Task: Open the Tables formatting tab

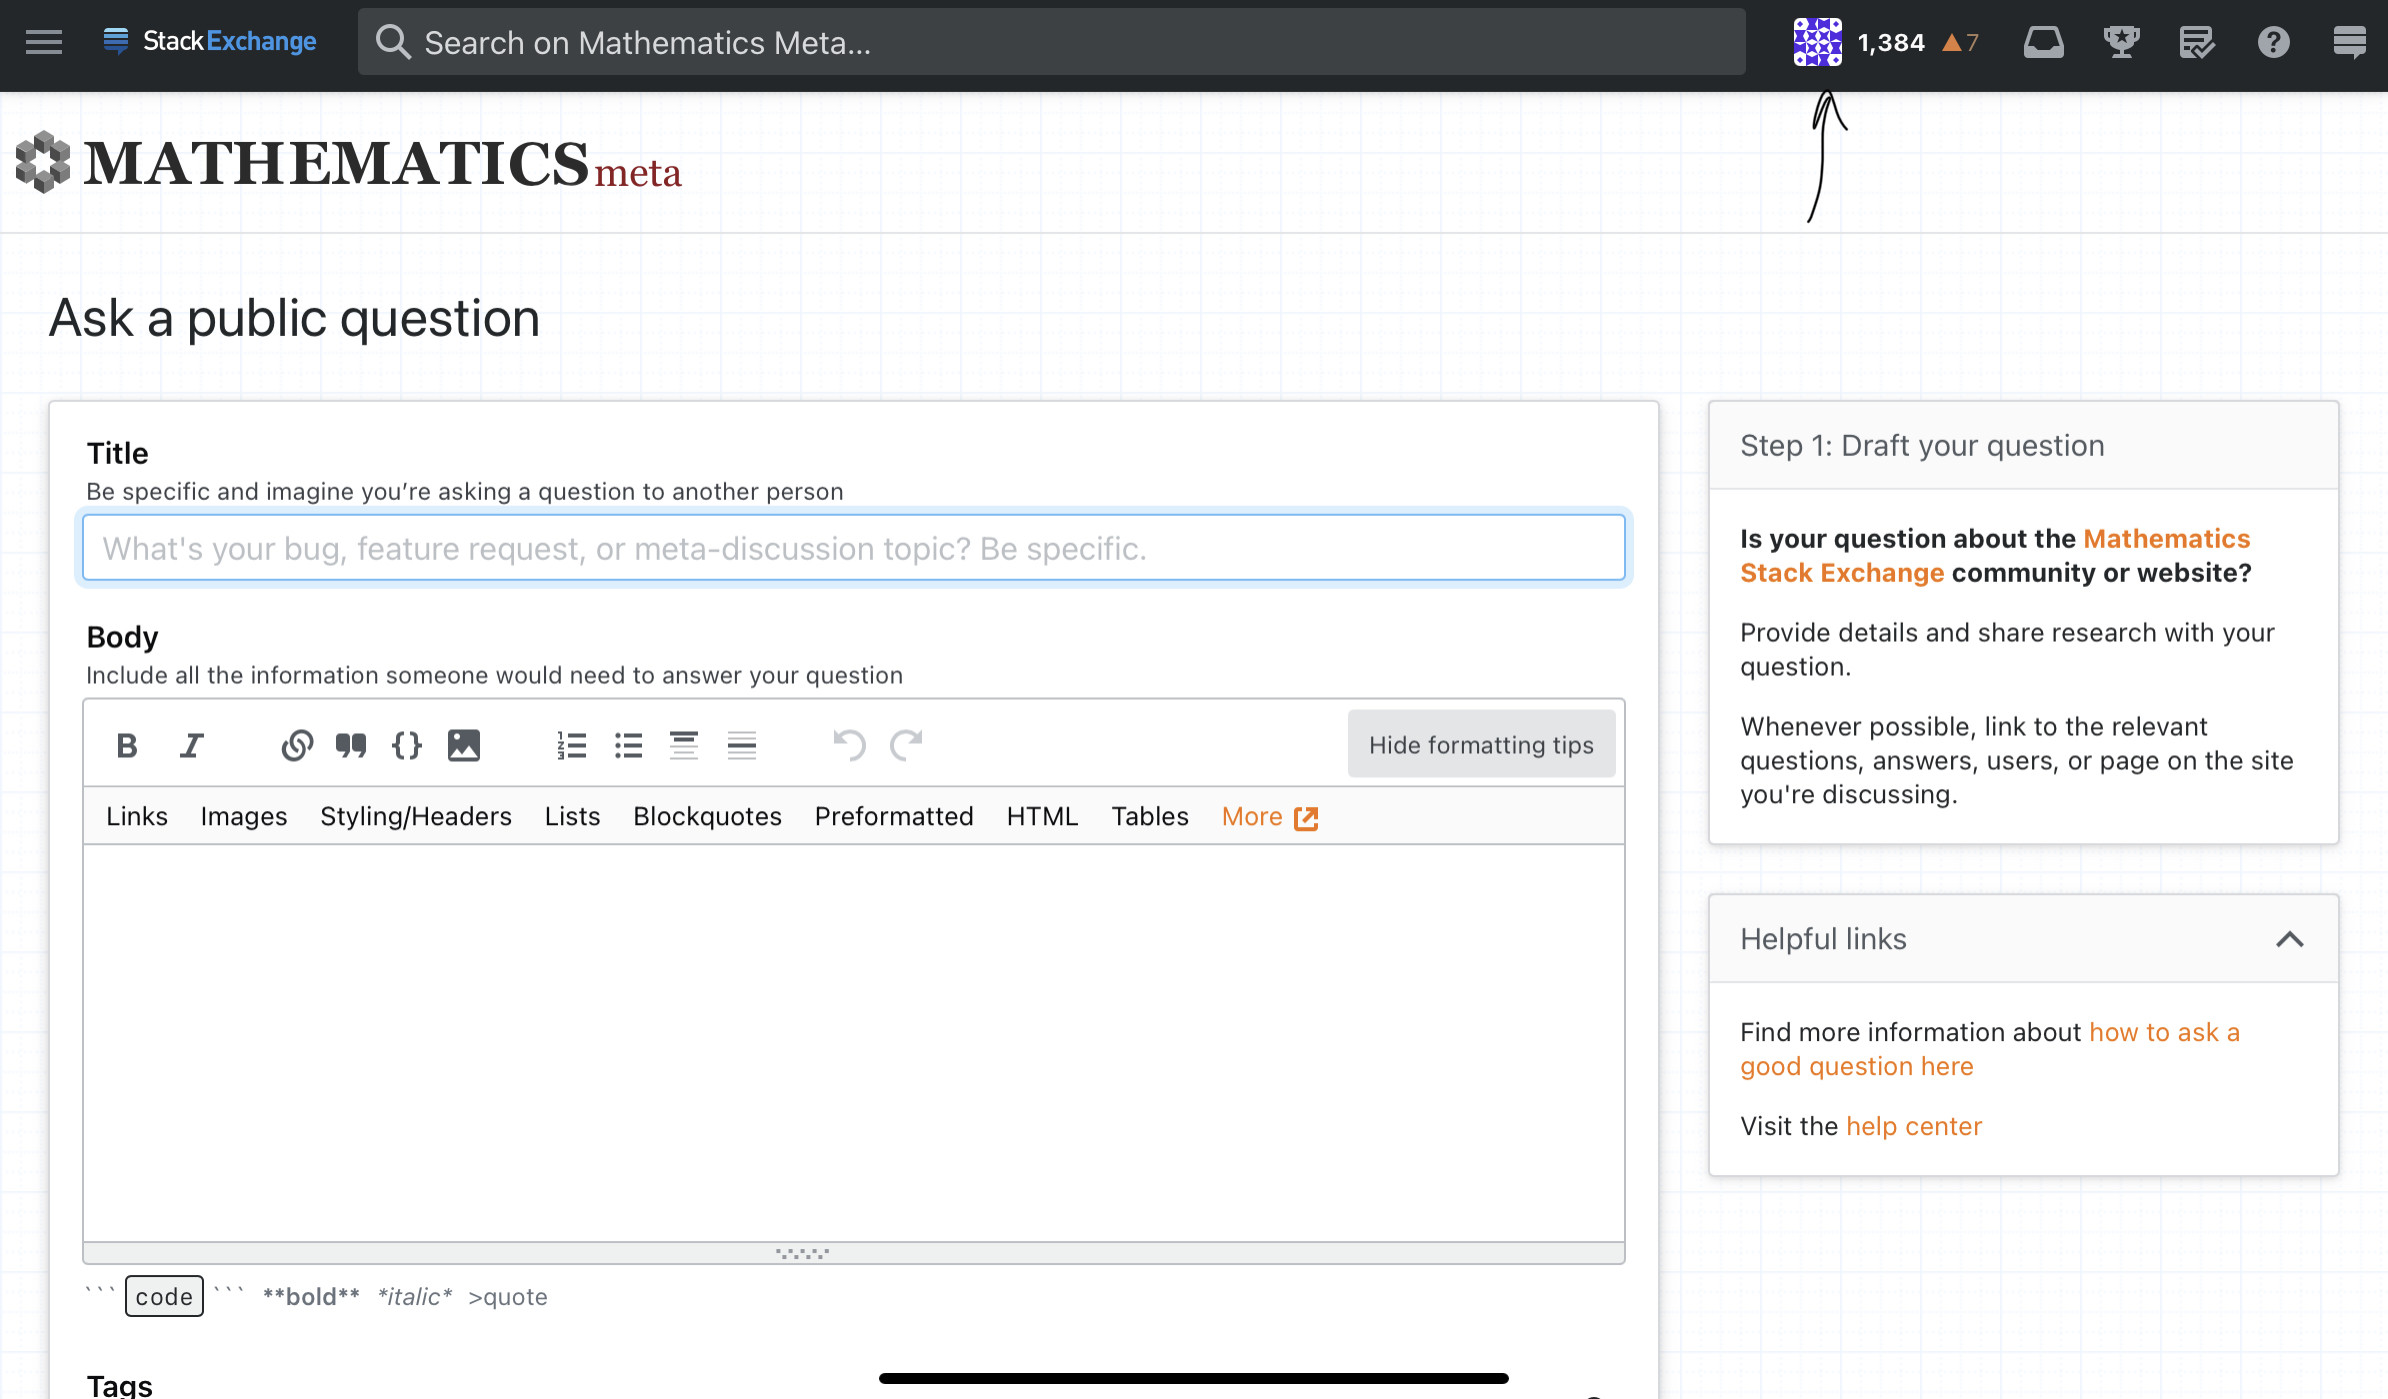Action: [1150, 816]
